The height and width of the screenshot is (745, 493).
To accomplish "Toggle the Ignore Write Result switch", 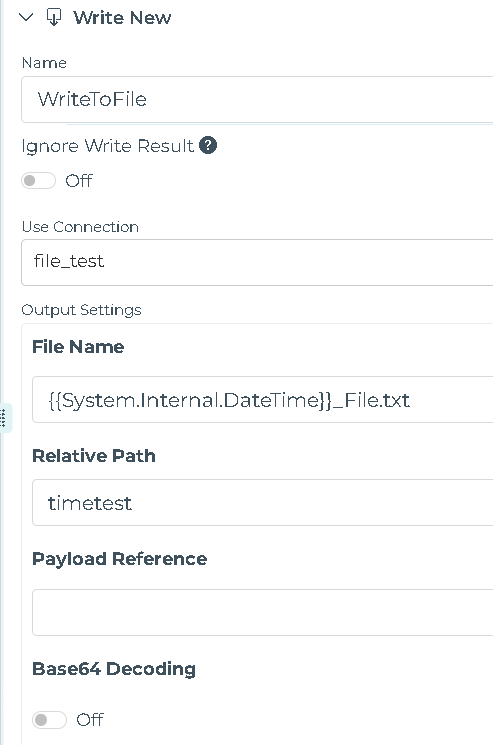I will 38,181.
